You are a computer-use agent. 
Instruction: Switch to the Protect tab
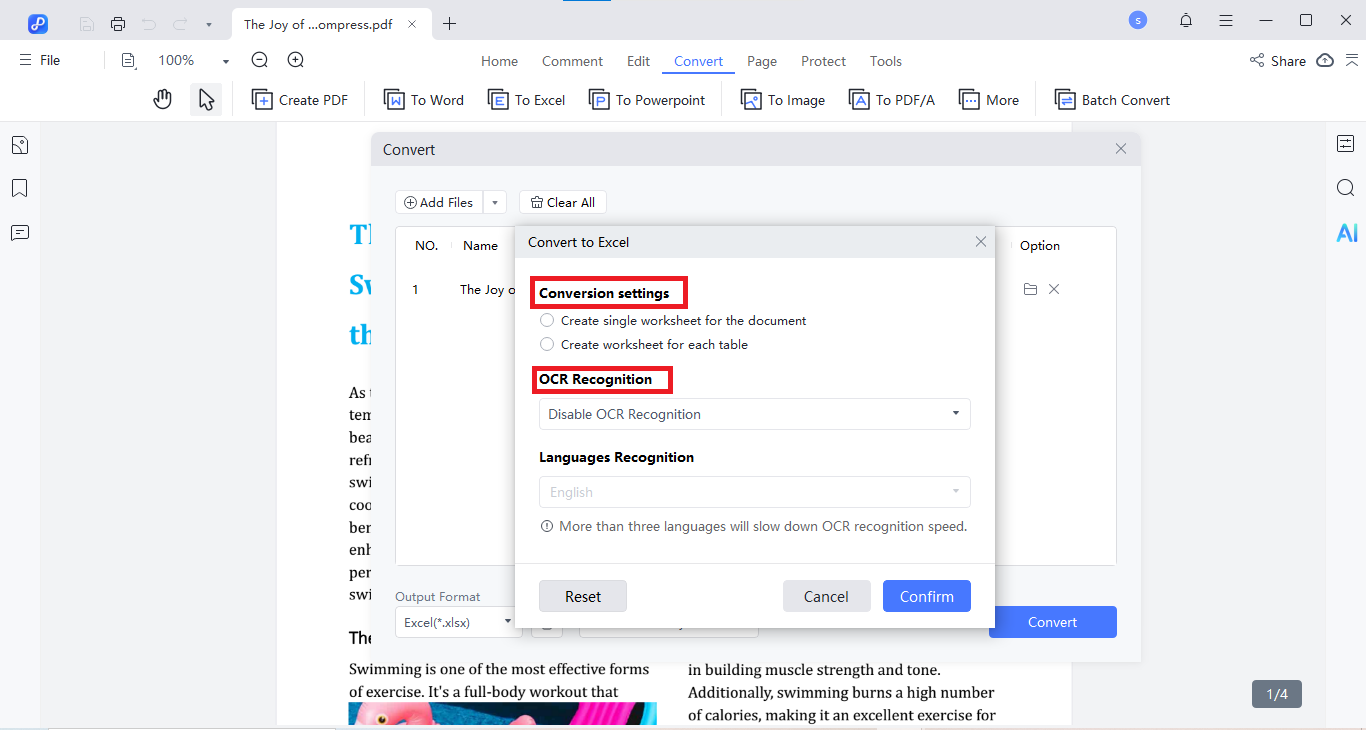(823, 61)
